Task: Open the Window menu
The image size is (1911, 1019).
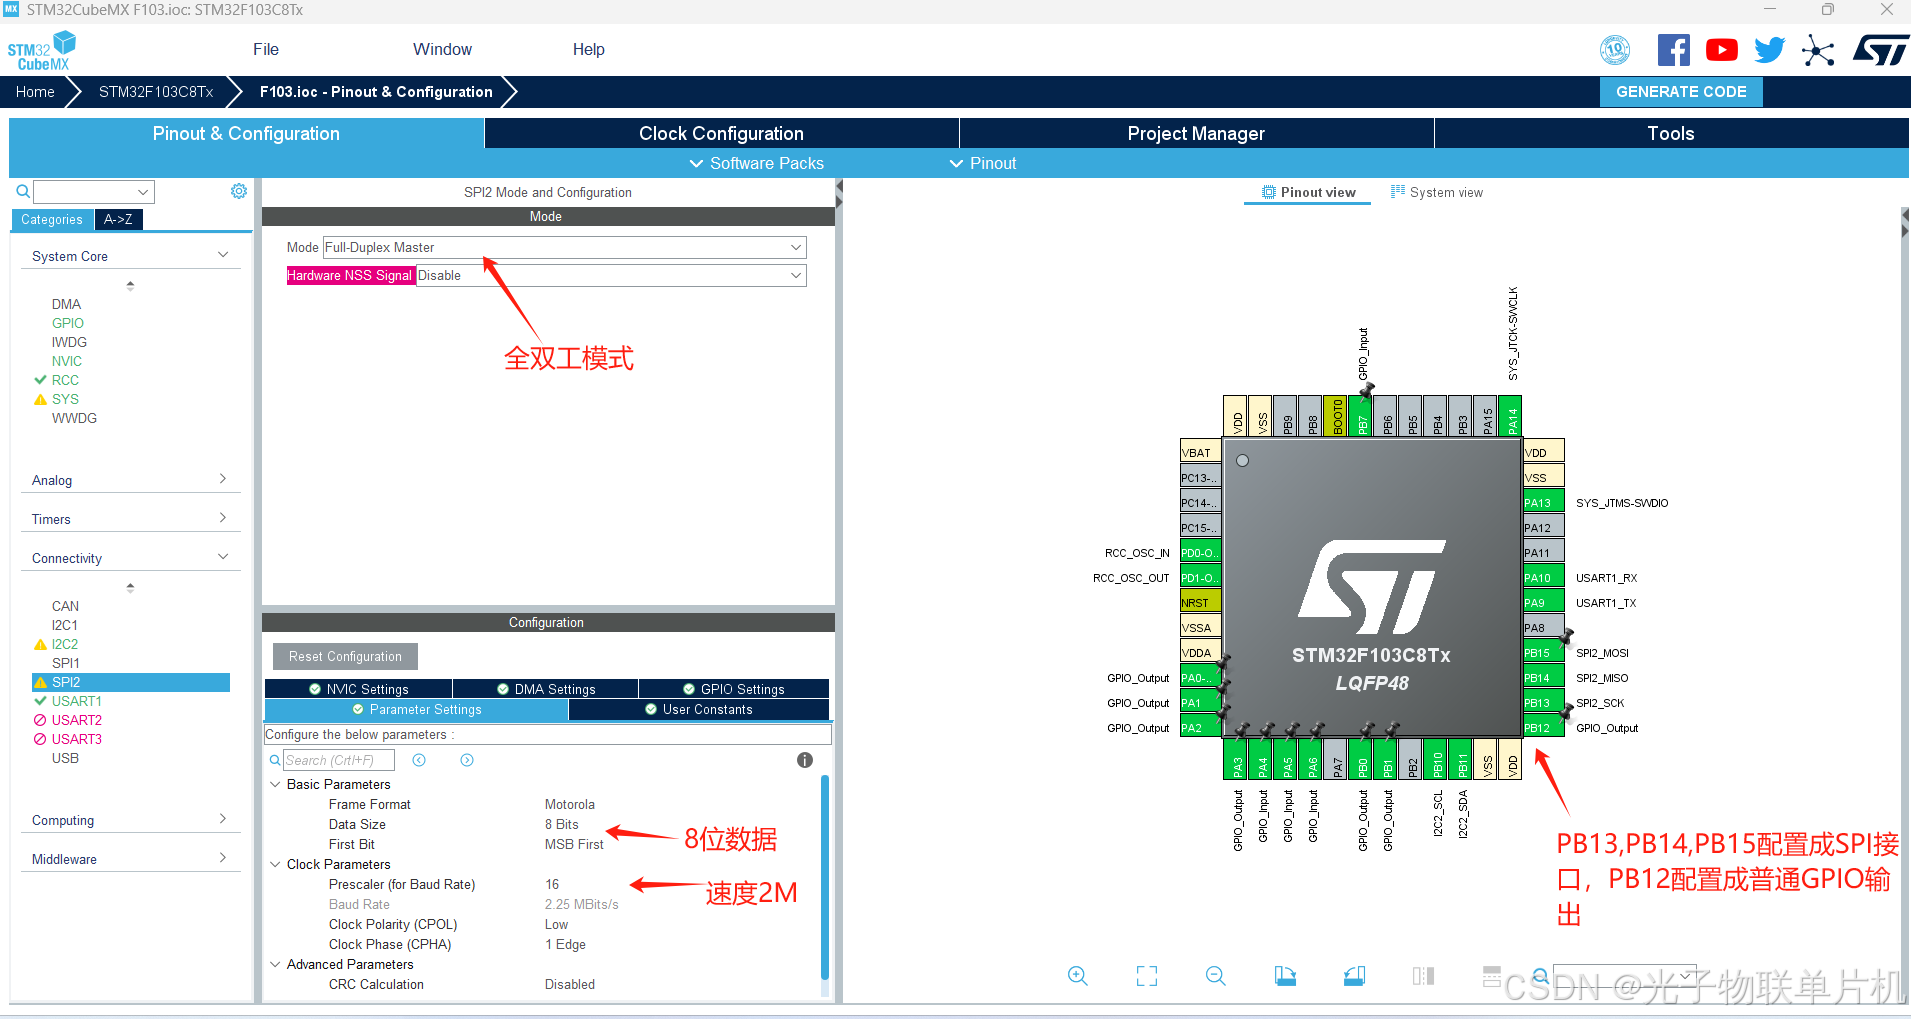Action: point(442,49)
